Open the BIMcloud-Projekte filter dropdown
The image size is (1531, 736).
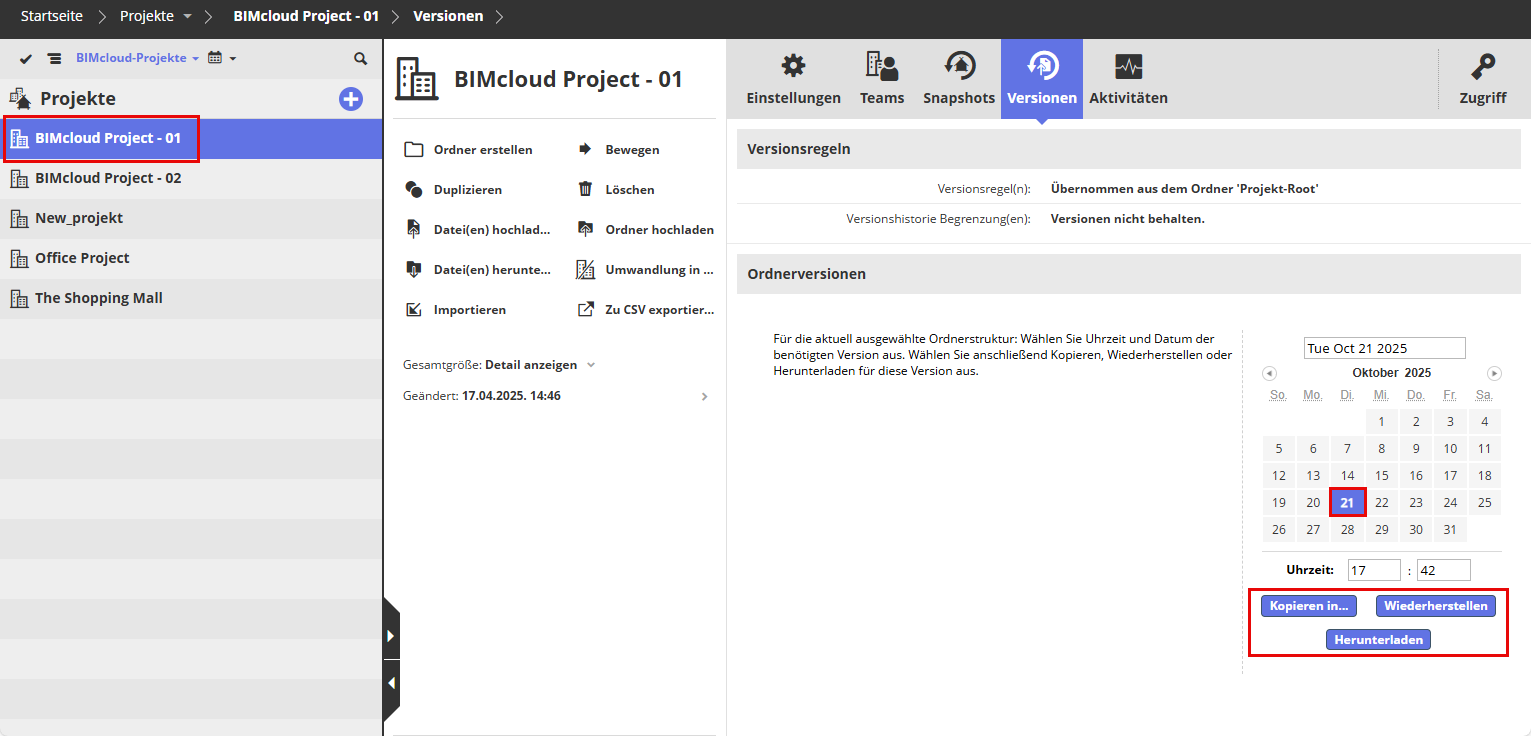(137, 58)
